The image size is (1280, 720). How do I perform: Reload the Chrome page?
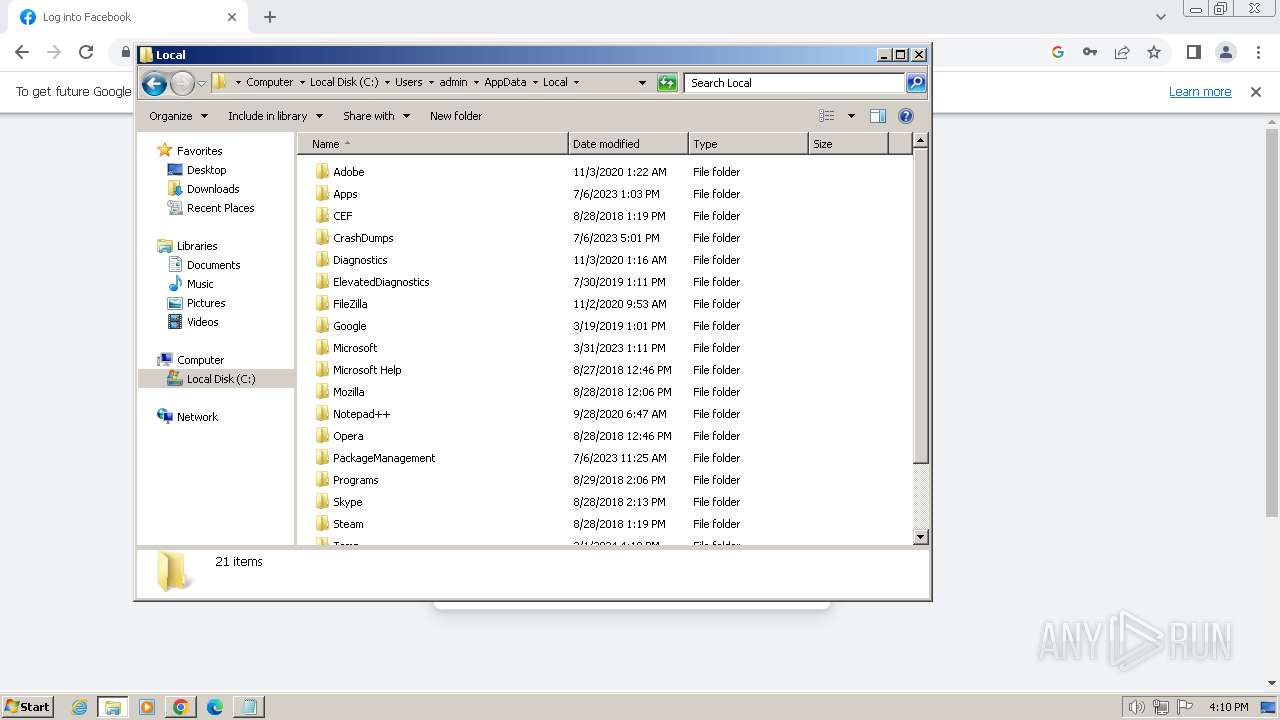pos(86,52)
